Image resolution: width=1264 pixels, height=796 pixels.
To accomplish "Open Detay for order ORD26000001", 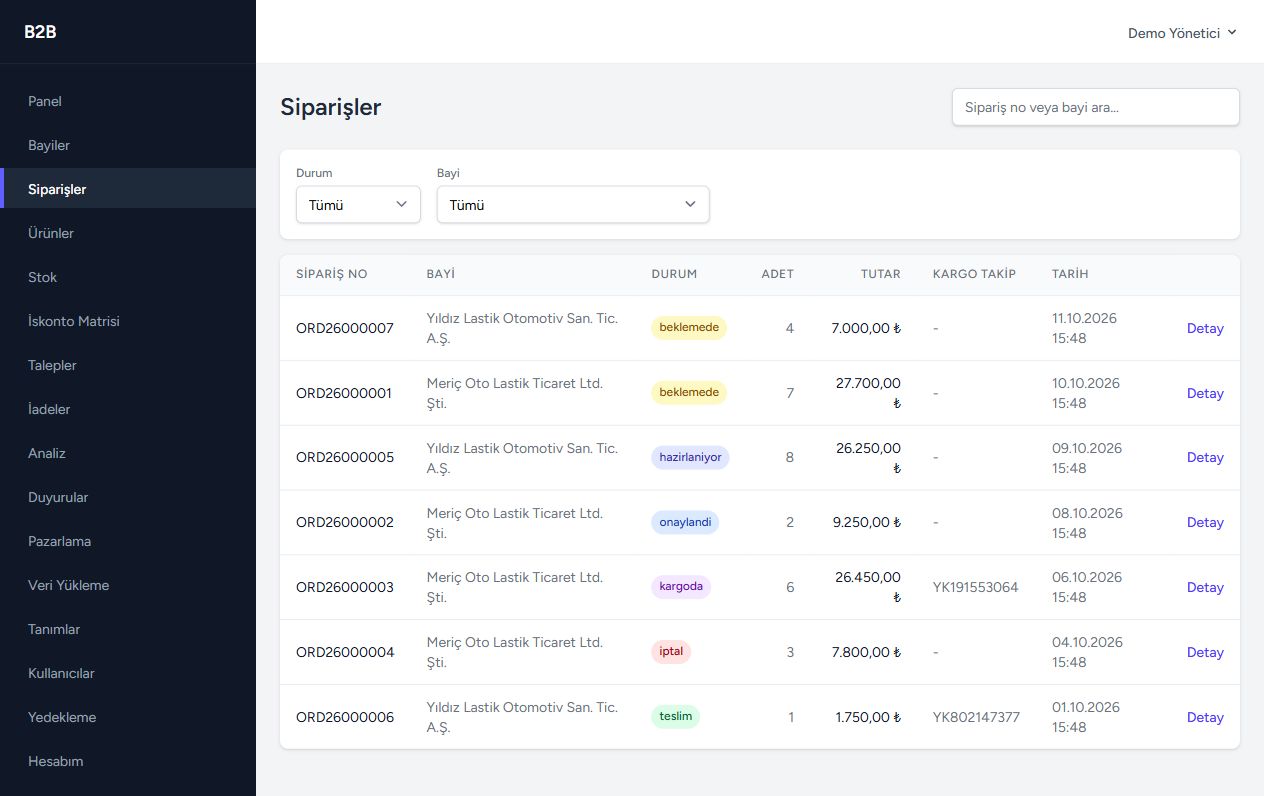I will pyautogui.click(x=1205, y=393).
